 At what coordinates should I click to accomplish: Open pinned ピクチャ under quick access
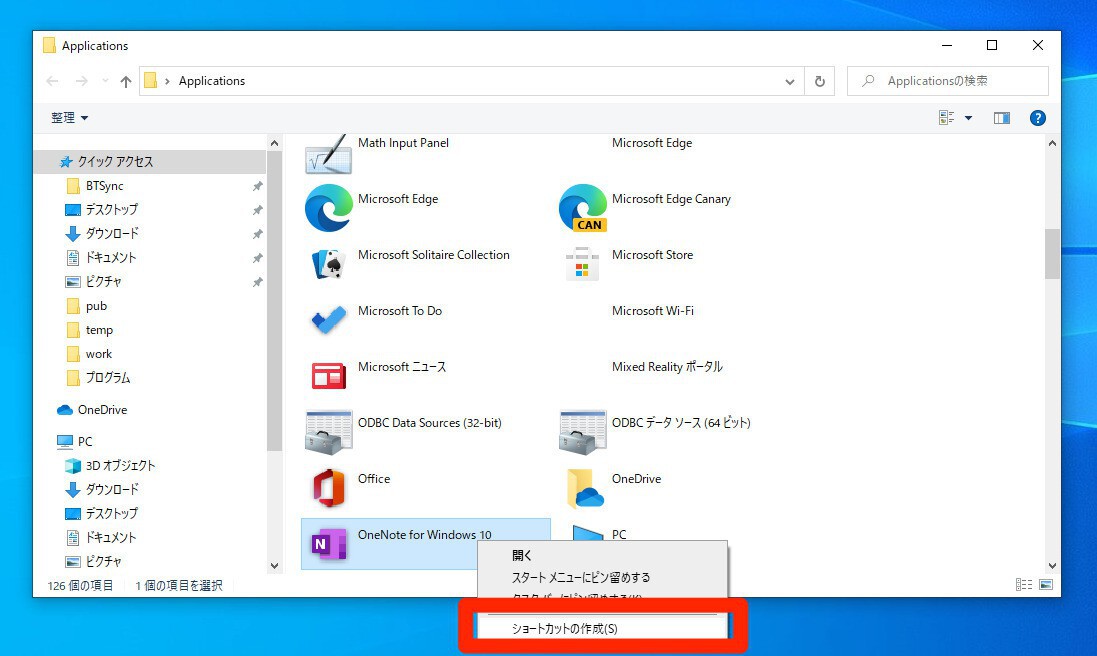[x=104, y=282]
